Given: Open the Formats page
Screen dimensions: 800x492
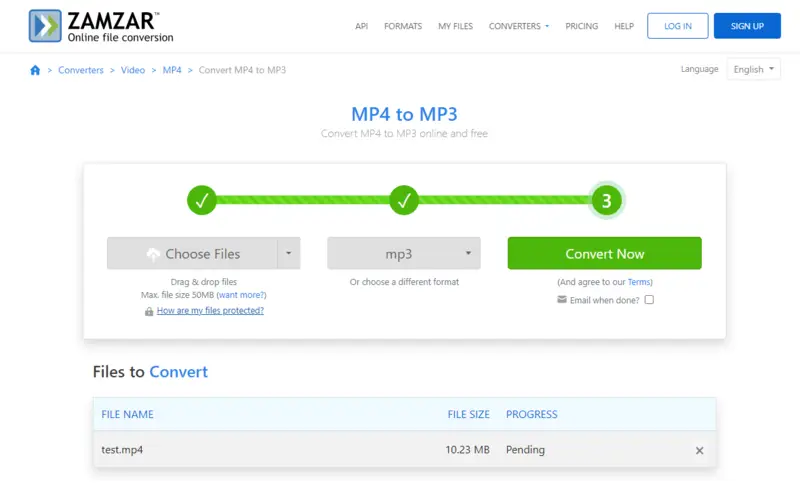Looking at the screenshot, I should (x=403, y=26).
